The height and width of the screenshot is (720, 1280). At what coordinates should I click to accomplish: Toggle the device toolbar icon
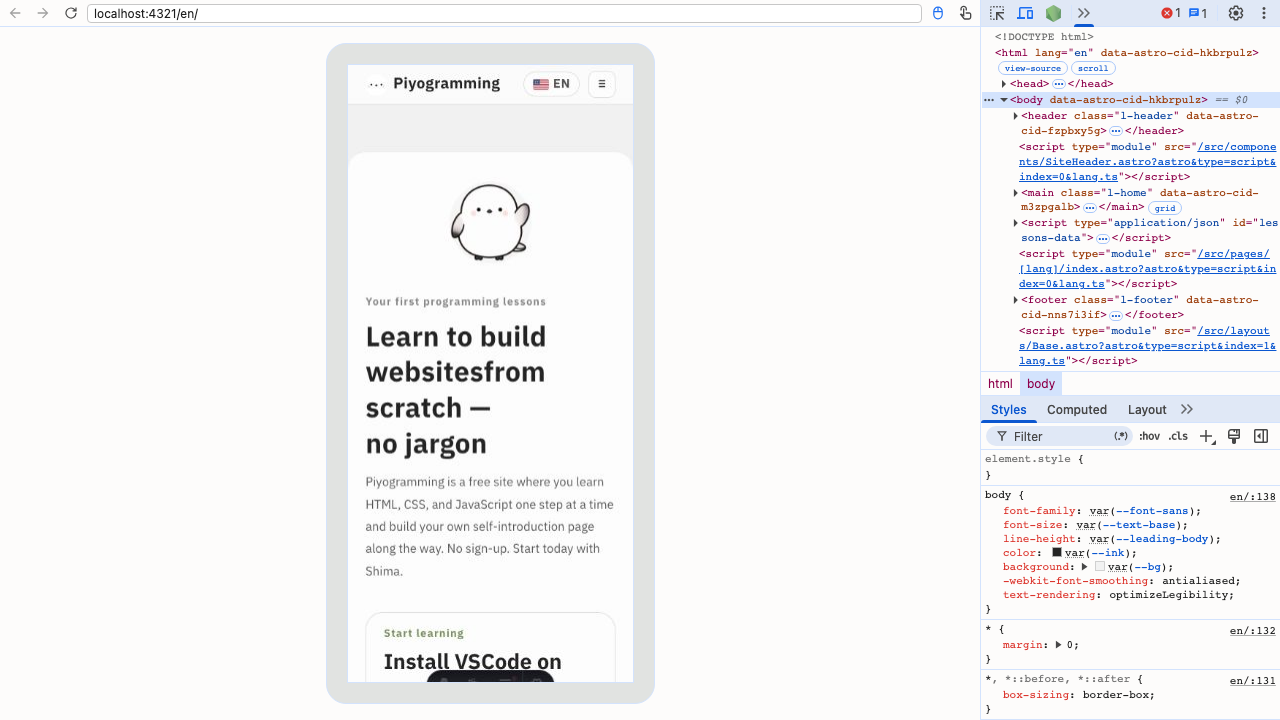coord(1025,13)
